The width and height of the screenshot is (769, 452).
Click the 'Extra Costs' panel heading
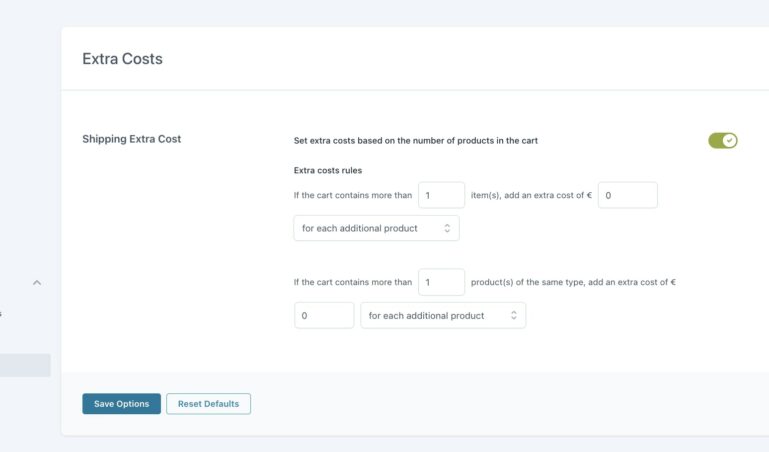point(122,59)
